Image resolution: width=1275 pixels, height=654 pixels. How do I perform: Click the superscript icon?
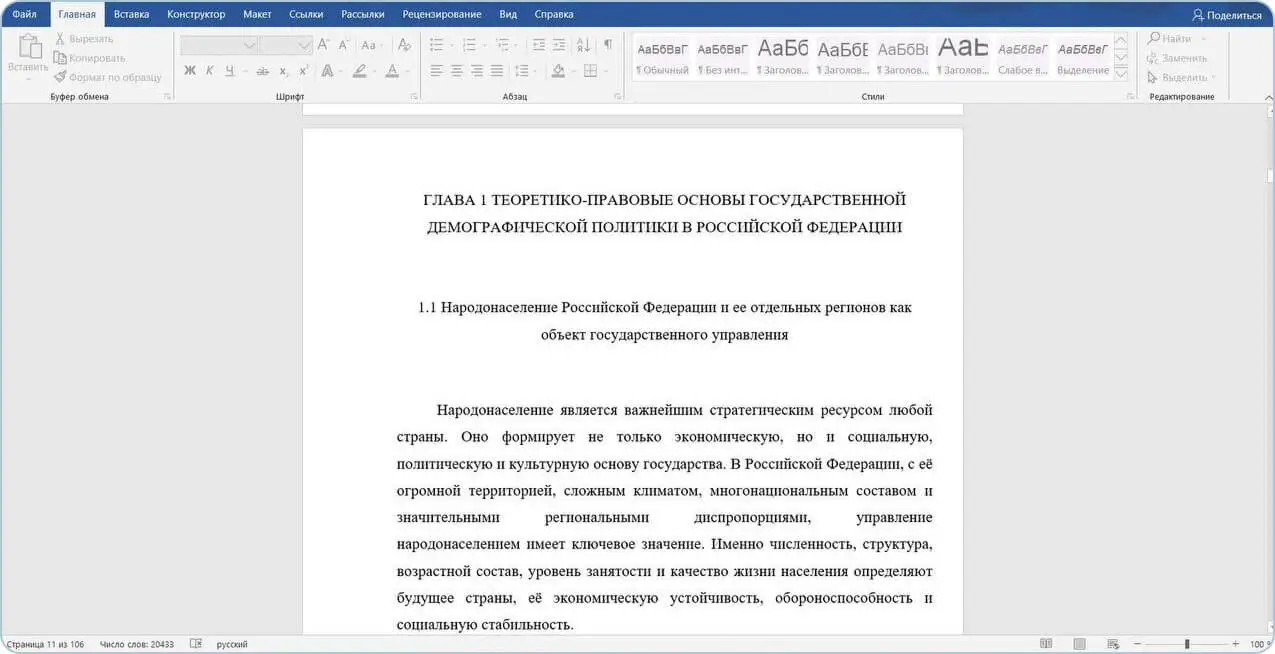pyautogui.click(x=301, y=70)
